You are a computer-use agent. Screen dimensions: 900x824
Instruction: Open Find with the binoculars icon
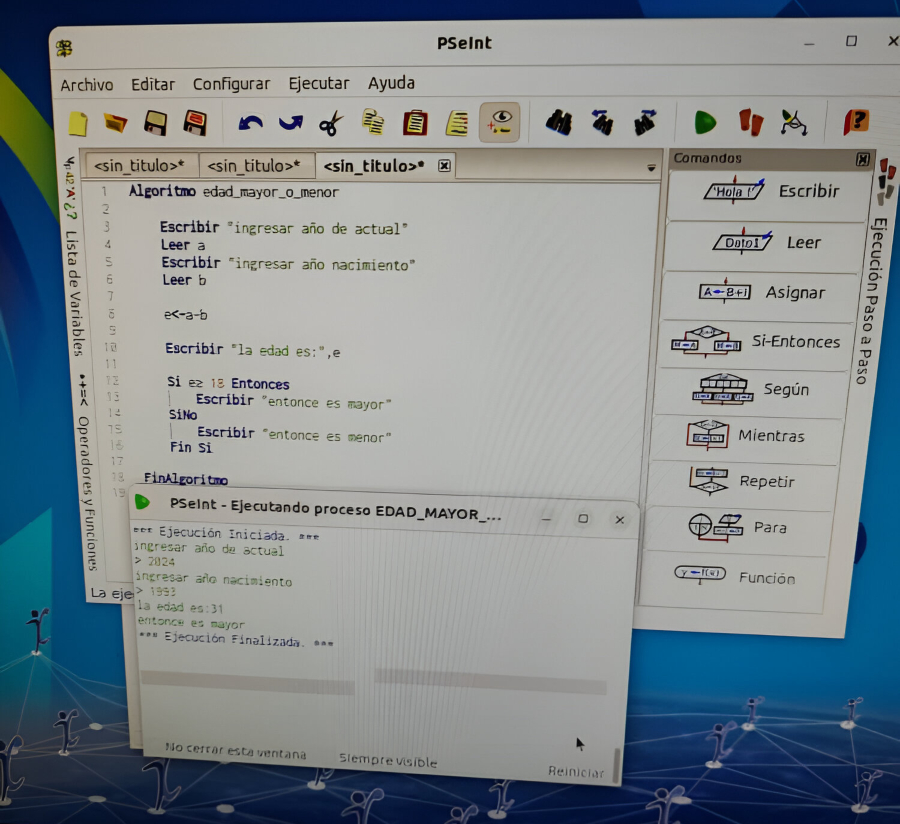click(558, 122)
